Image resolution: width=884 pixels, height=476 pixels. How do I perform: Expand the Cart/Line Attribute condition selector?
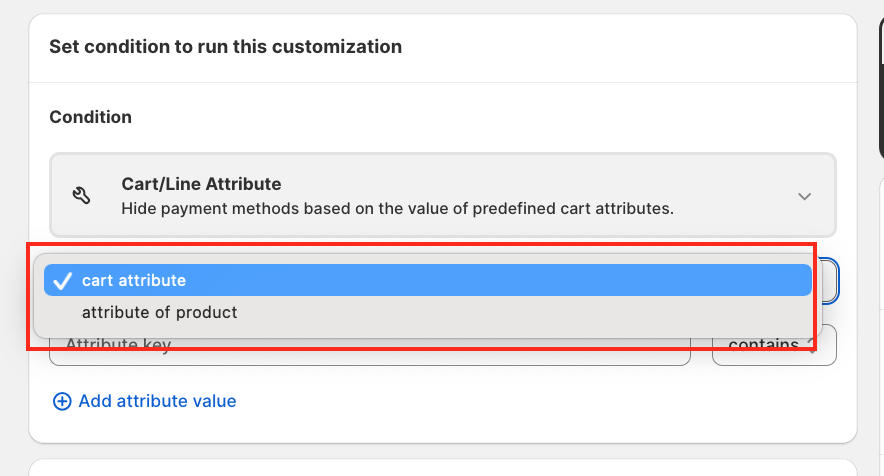(x=442, y=195)
